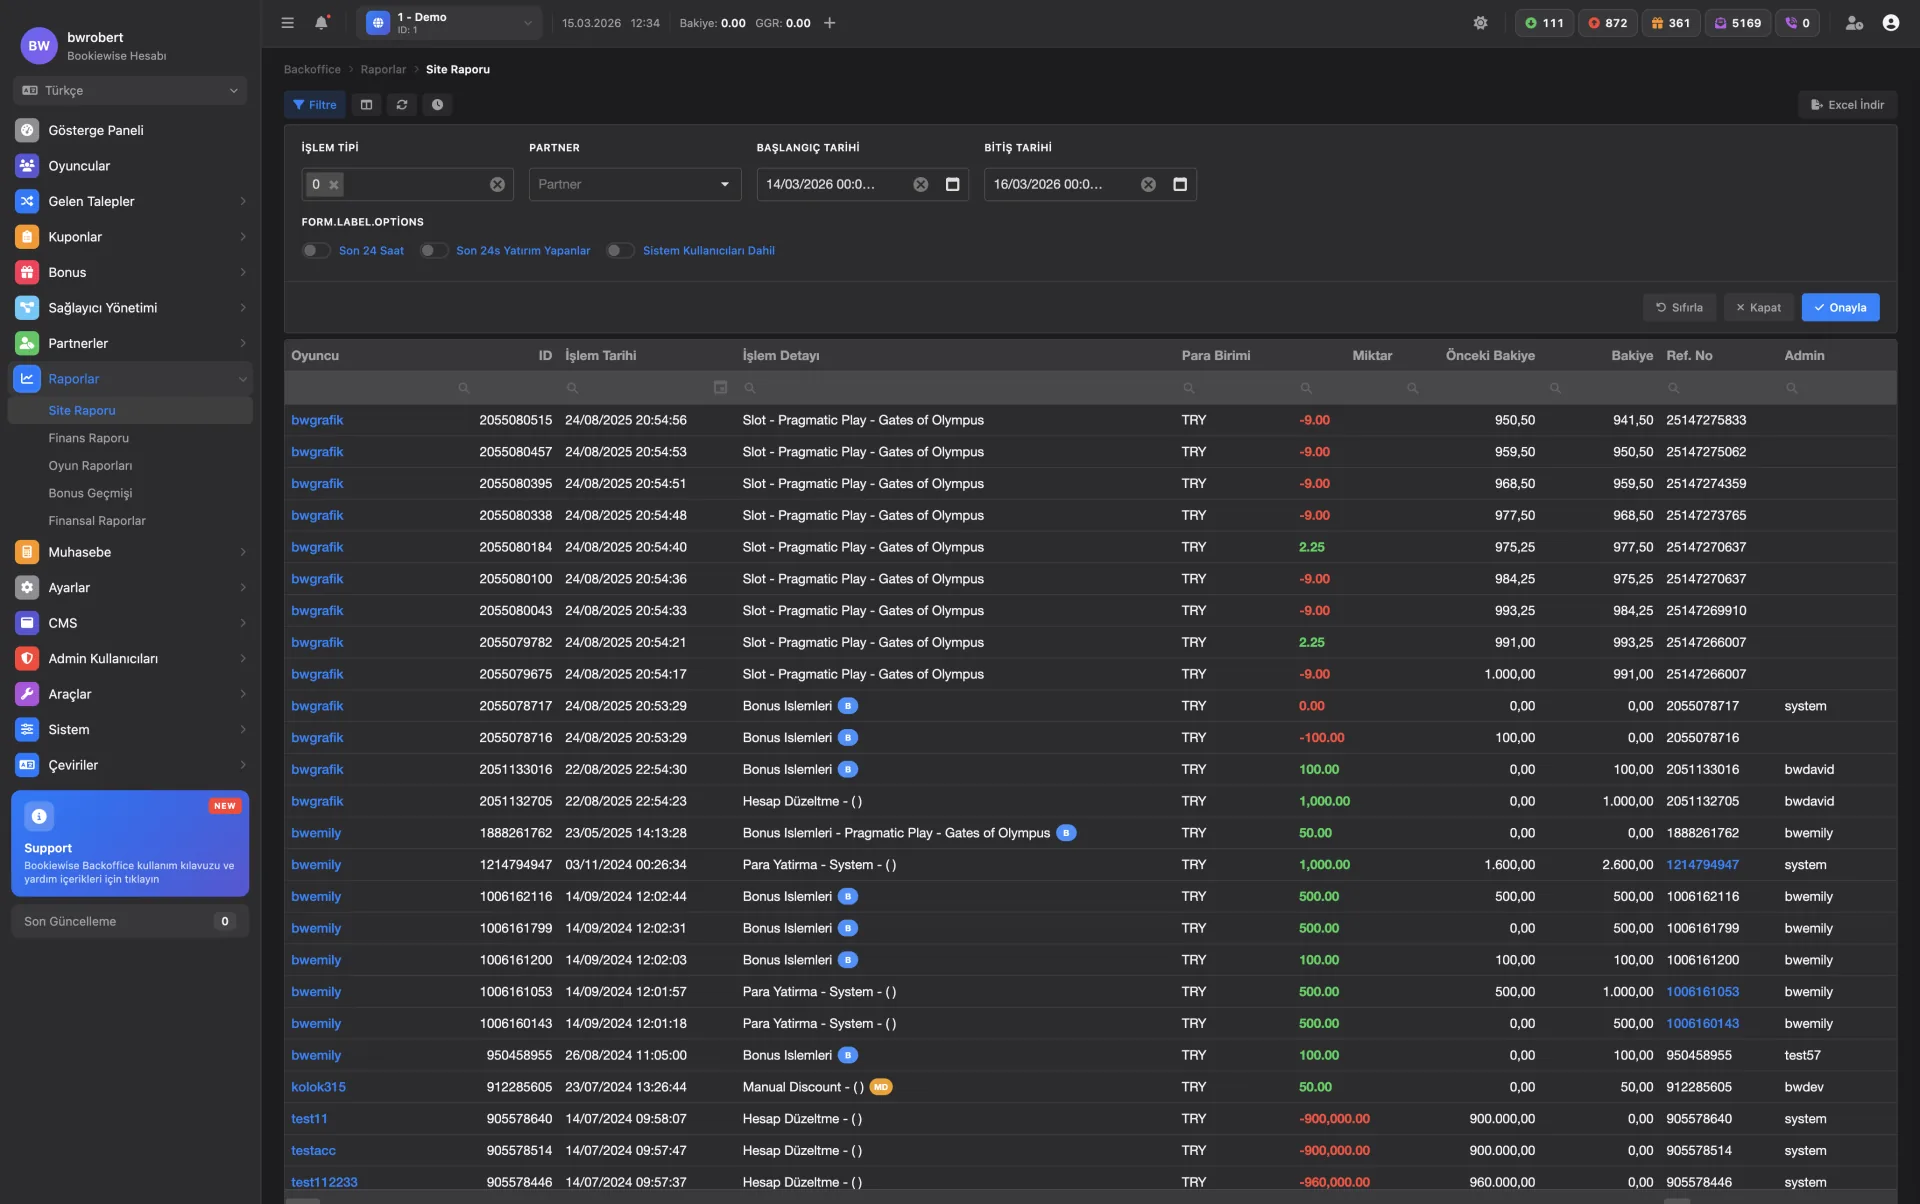Open the Türkçe language dropdown
Screen dimensions: 1920x1204
pyautogui.click(x=130, y=91)
